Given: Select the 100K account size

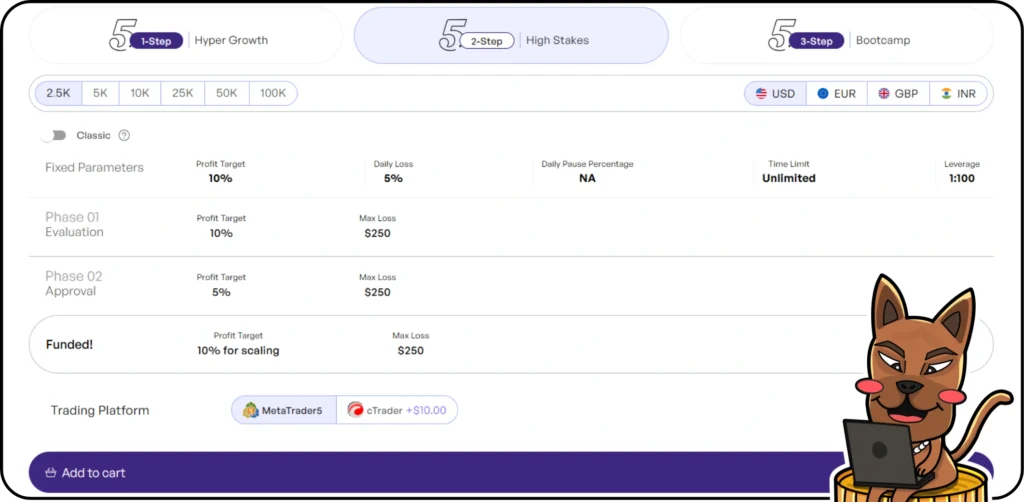Looking at the screenshot, I should click(273, 93).
